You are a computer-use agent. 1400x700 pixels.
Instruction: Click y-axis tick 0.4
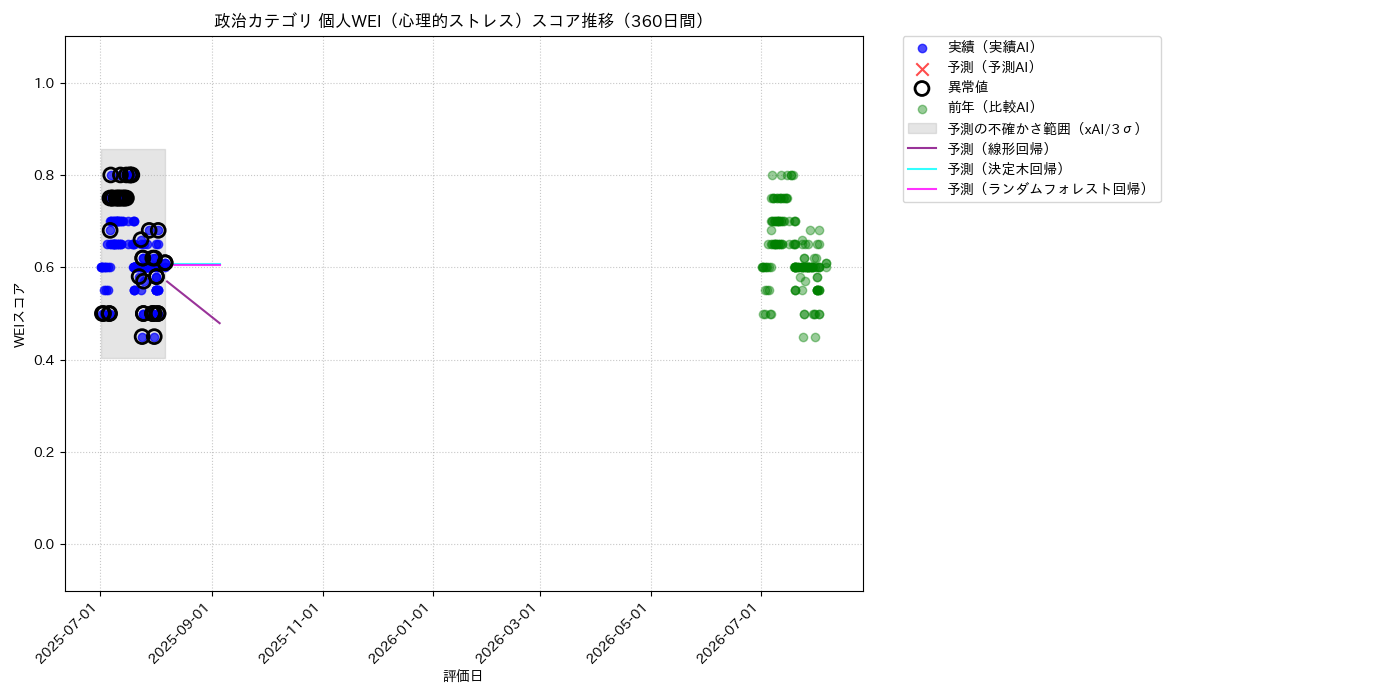click(45, 360)
